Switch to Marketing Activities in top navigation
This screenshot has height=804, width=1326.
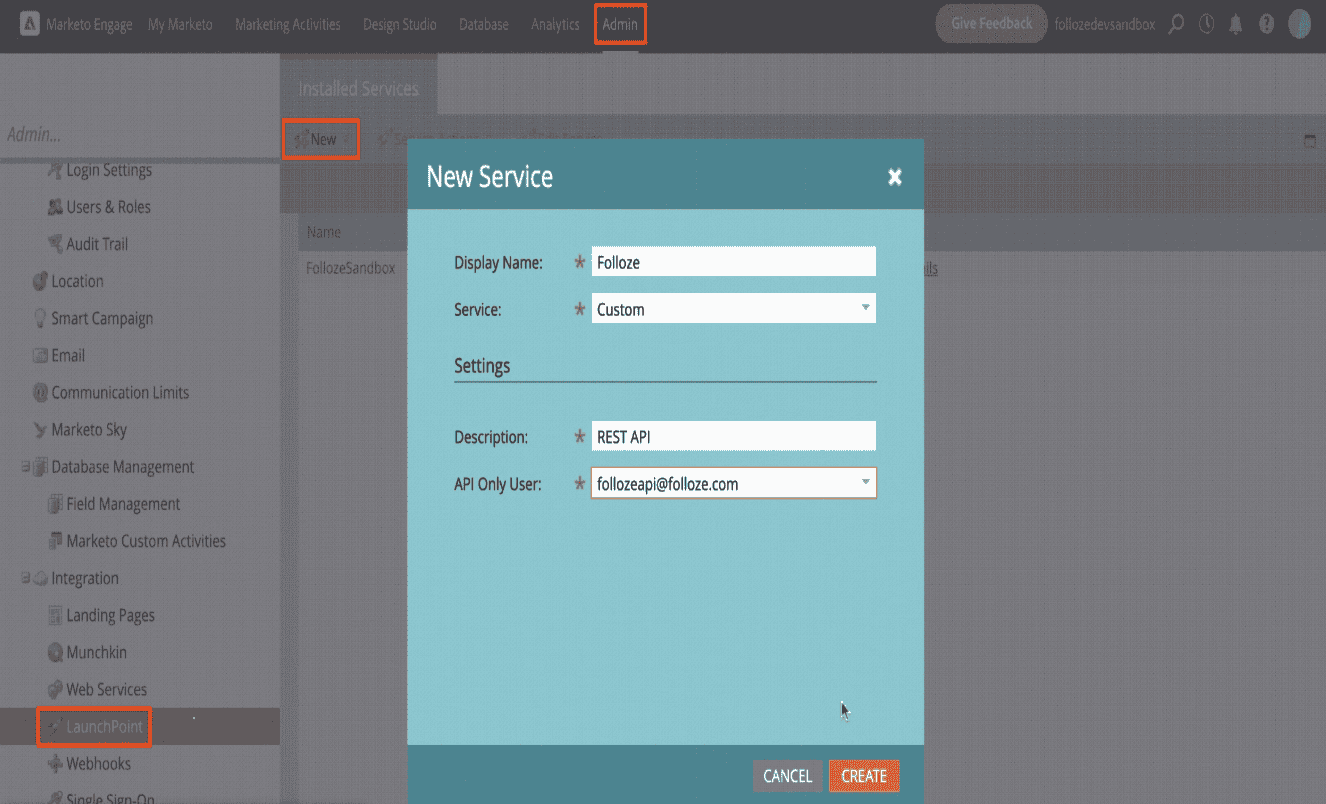(287, 24)
